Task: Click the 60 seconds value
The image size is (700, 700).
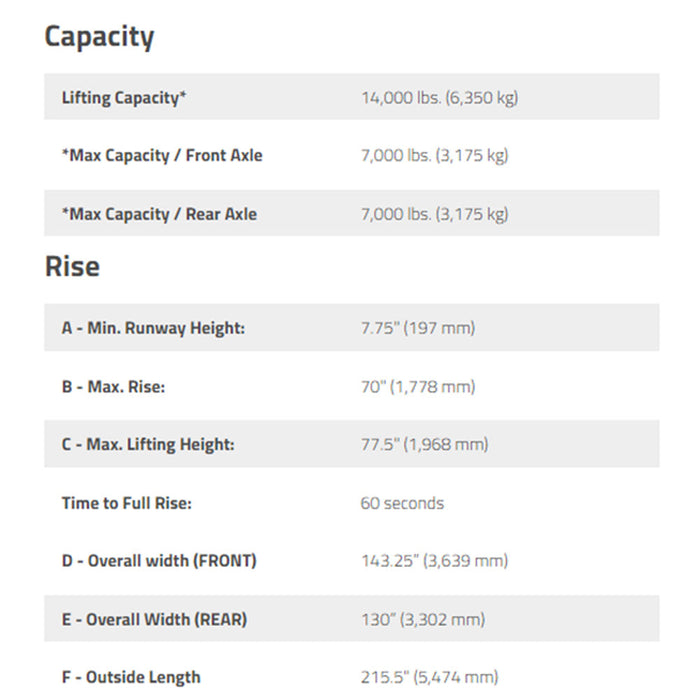Action: (x=402, y=503)
